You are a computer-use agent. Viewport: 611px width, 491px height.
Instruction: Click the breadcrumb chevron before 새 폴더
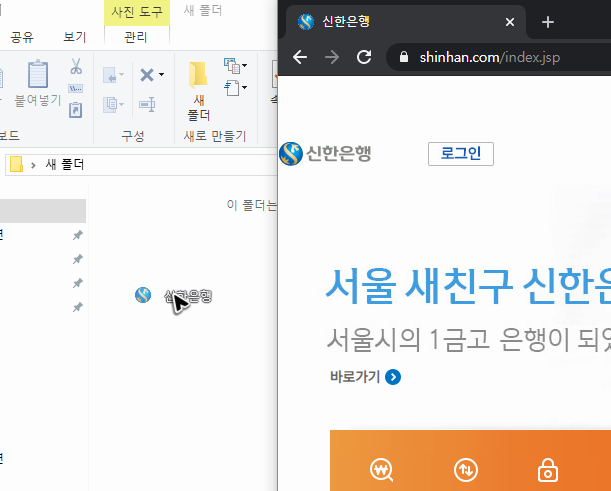tap(34, 165)
